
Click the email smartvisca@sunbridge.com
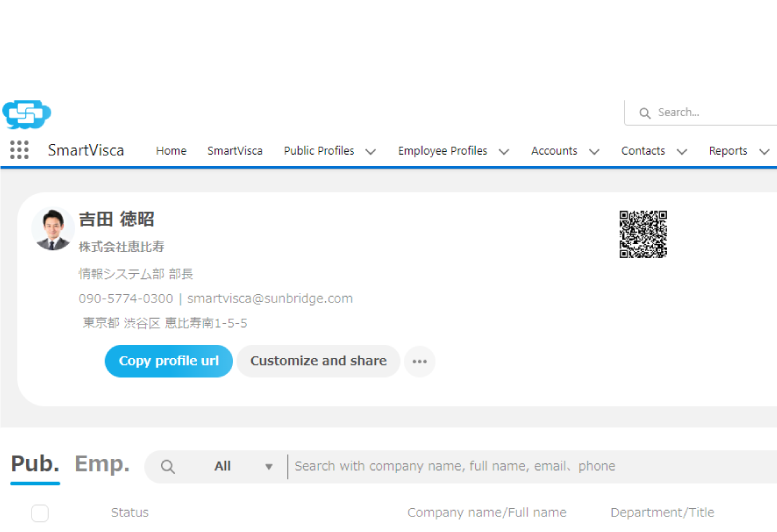270,299
